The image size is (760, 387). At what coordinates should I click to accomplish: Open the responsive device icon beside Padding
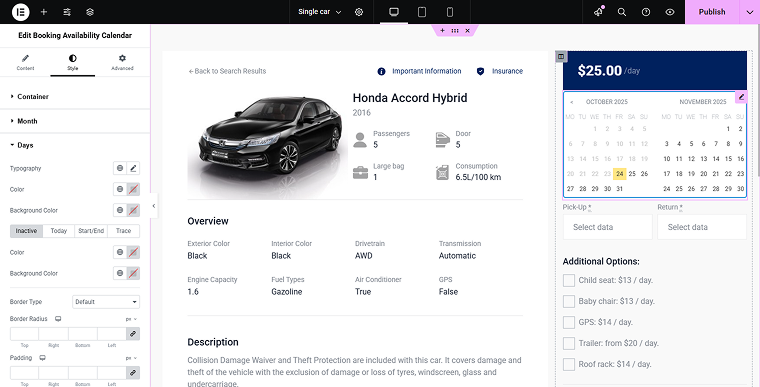coord(43,358)
